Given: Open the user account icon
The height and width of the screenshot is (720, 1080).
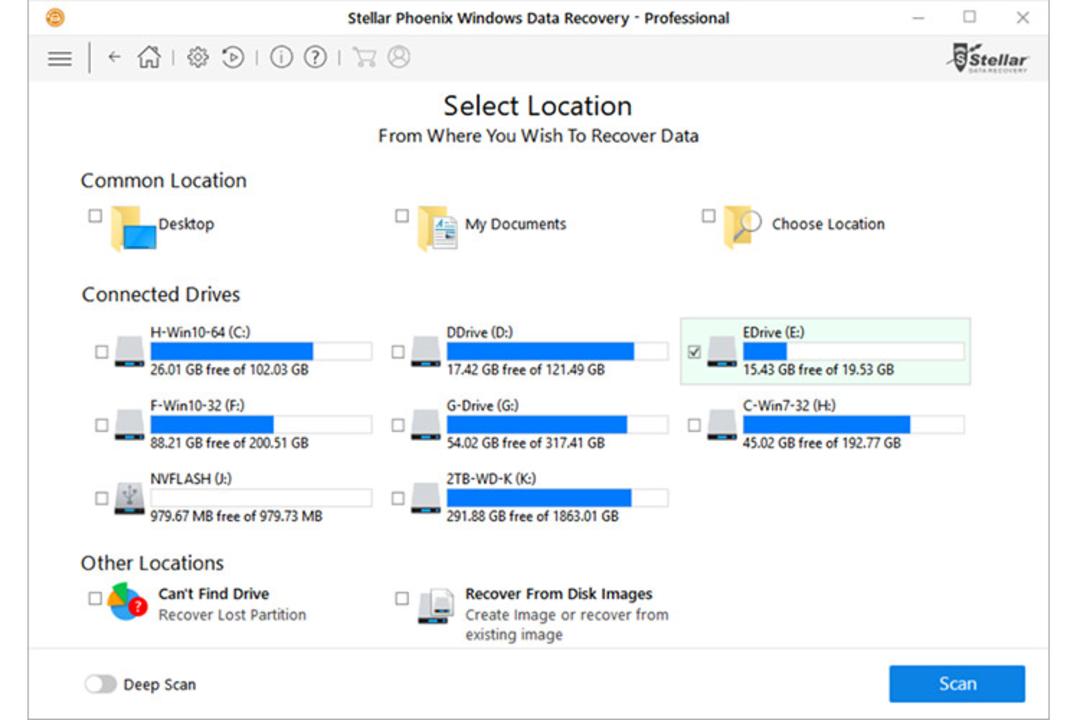Looking at the screenshot, I should point(399,57).
